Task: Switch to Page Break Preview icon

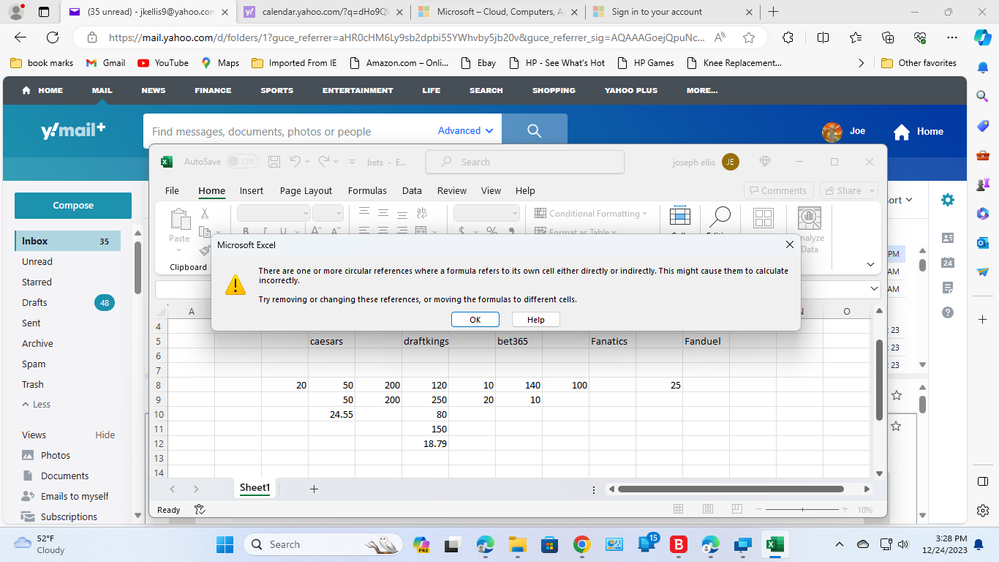Action: (737, 509)
